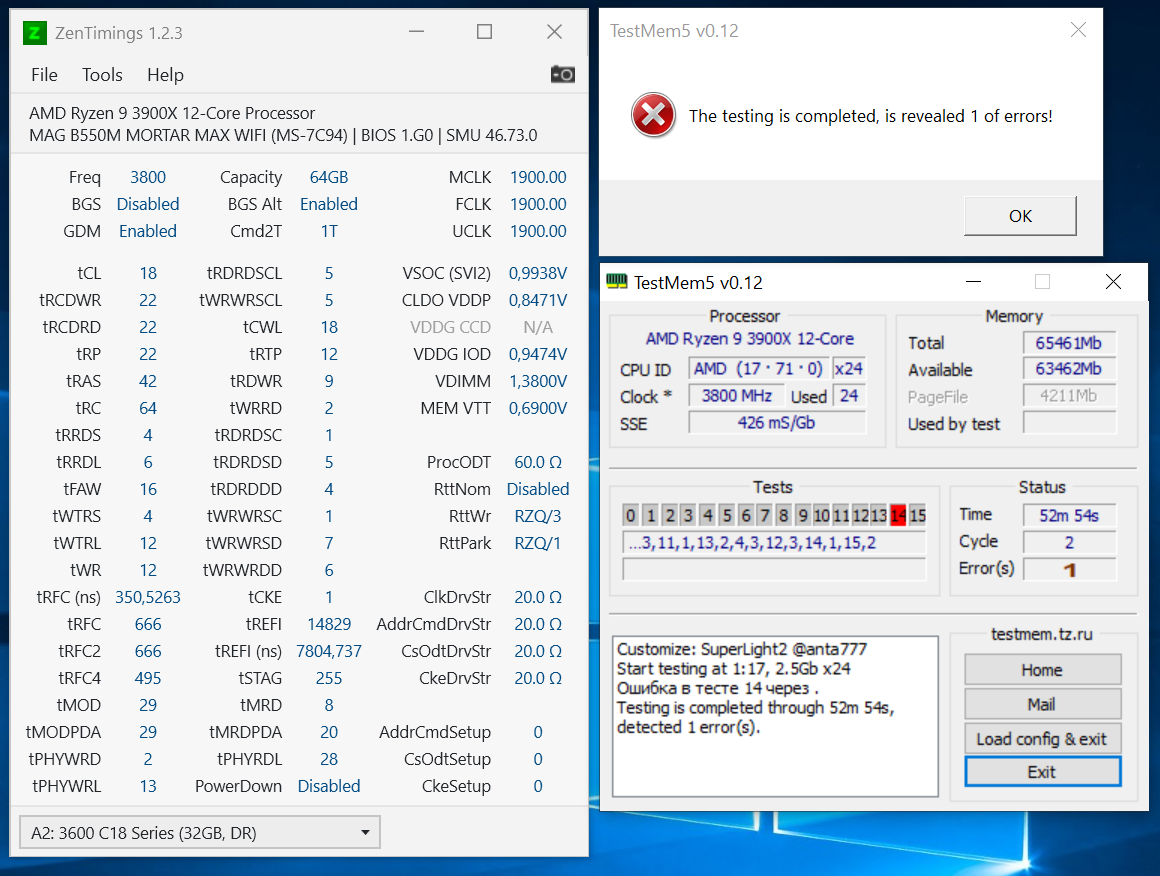The image size is (1160, 876).
Task: Click test box 7 in Tests
Action: [765, 515]
